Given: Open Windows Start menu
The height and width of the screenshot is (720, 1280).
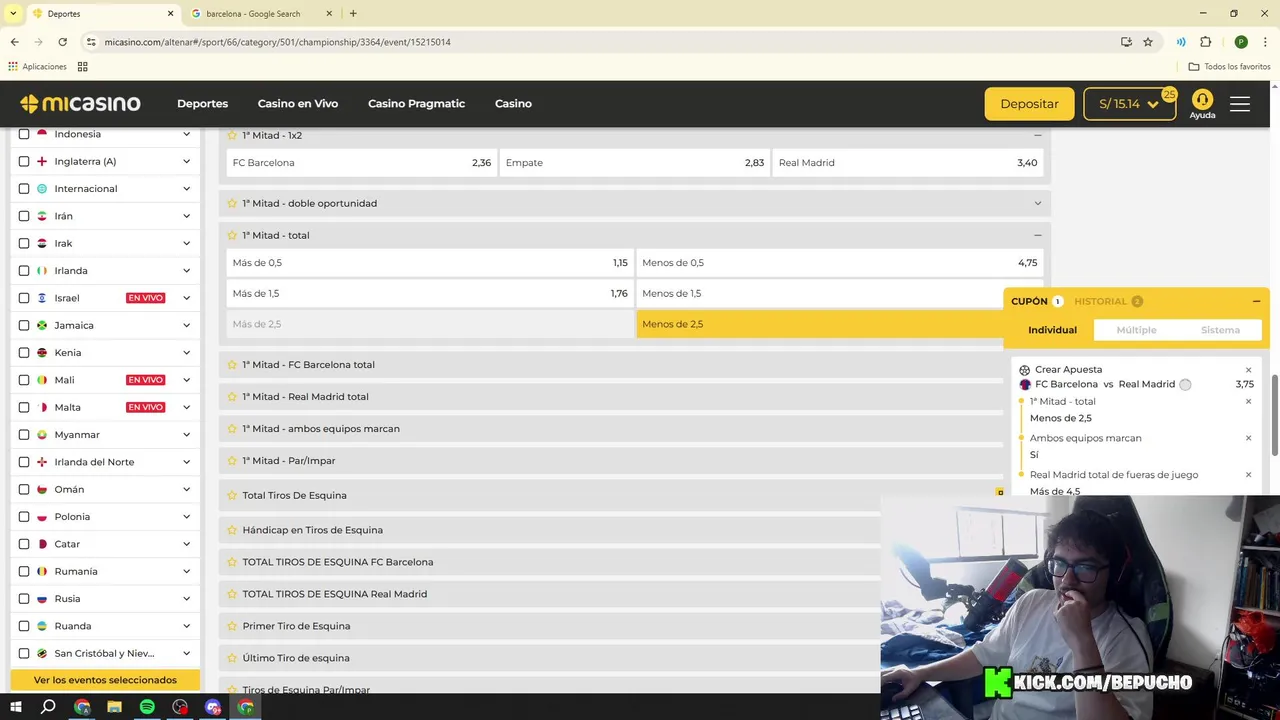Looking at the screenshot, I should (x=16, y=707).
